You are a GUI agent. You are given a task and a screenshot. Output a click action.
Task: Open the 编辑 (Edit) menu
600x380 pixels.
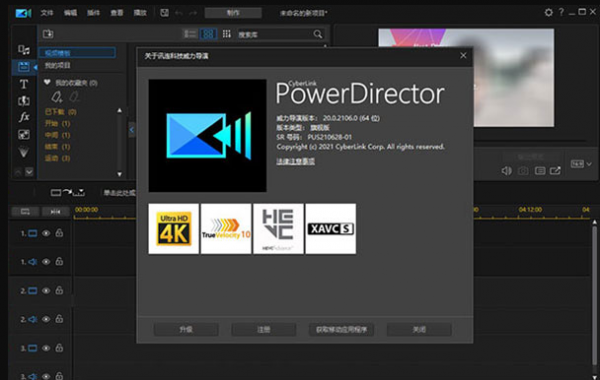click(x=70, y=13)
